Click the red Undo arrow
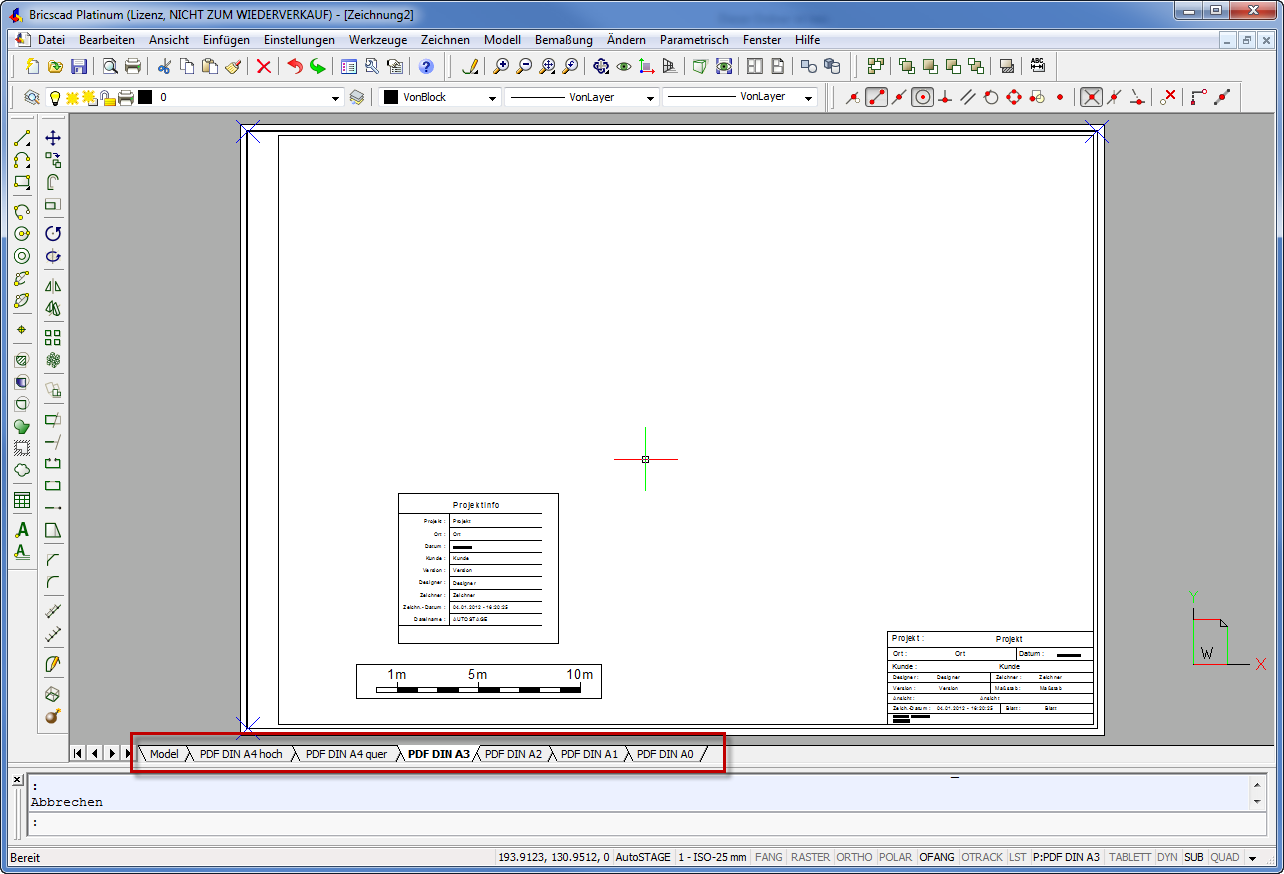Viewport: 1284px width, 874px height. [294, 67]
